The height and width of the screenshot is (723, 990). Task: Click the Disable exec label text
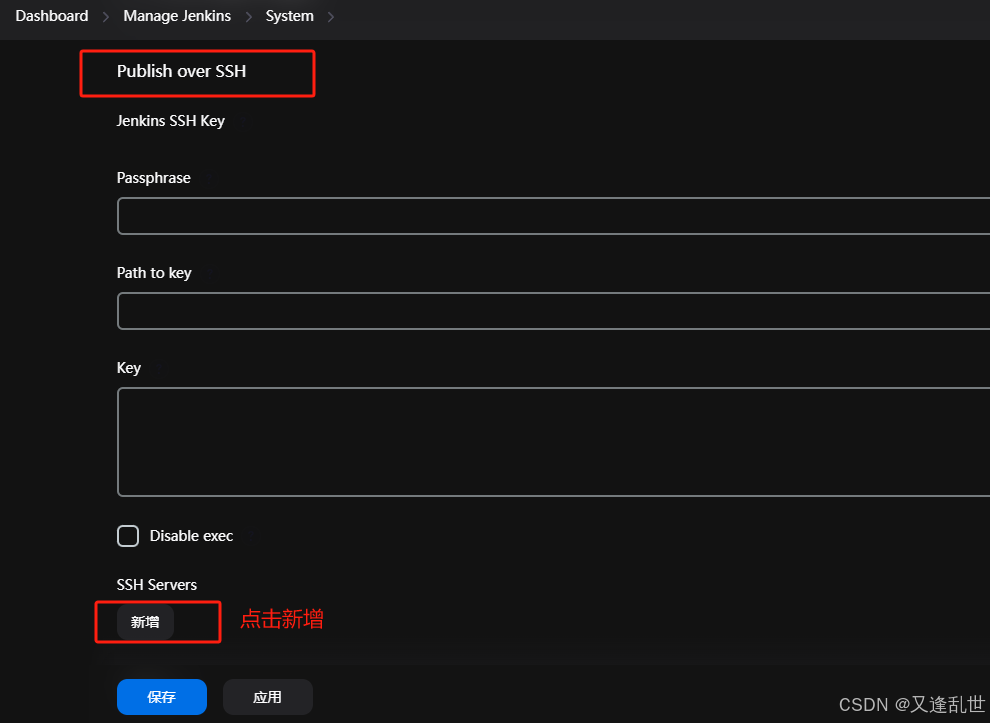point(191,536)
